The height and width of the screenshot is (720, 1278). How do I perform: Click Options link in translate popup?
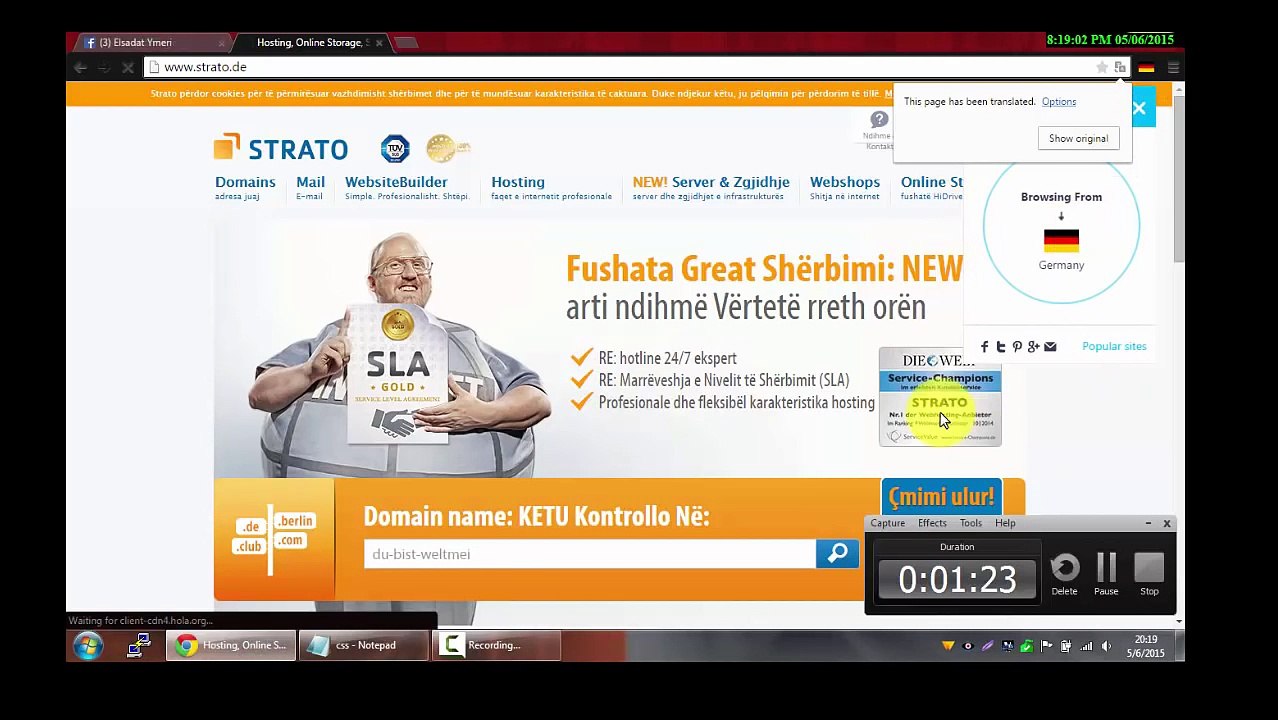point(1058,101)
